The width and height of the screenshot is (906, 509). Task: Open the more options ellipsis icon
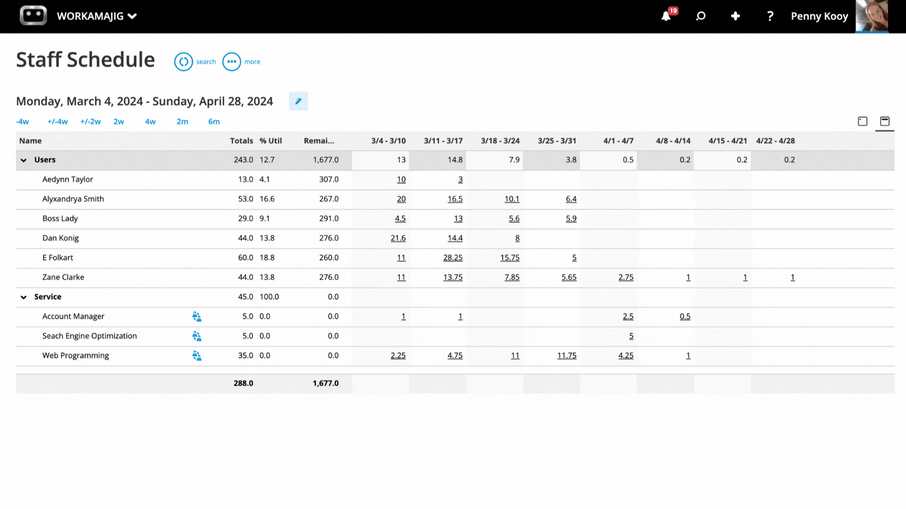pos(232,62)
